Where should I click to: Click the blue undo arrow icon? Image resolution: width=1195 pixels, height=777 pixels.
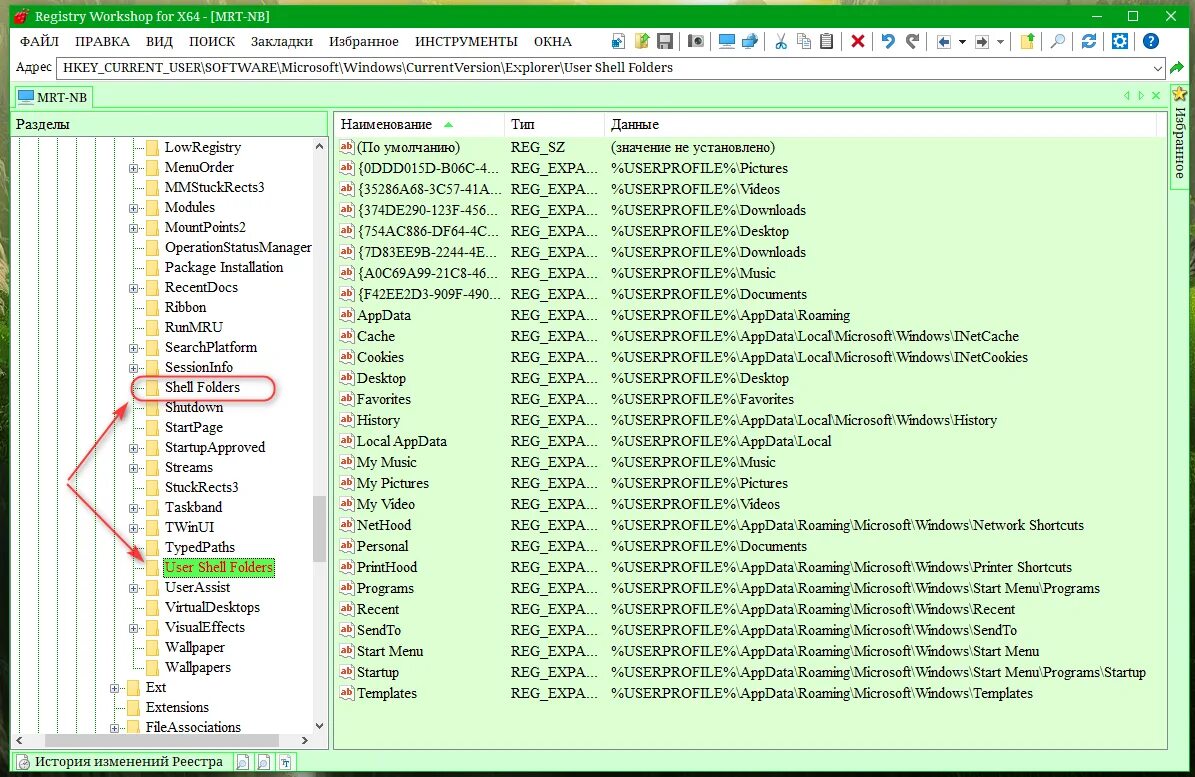(x=888, y=41)
